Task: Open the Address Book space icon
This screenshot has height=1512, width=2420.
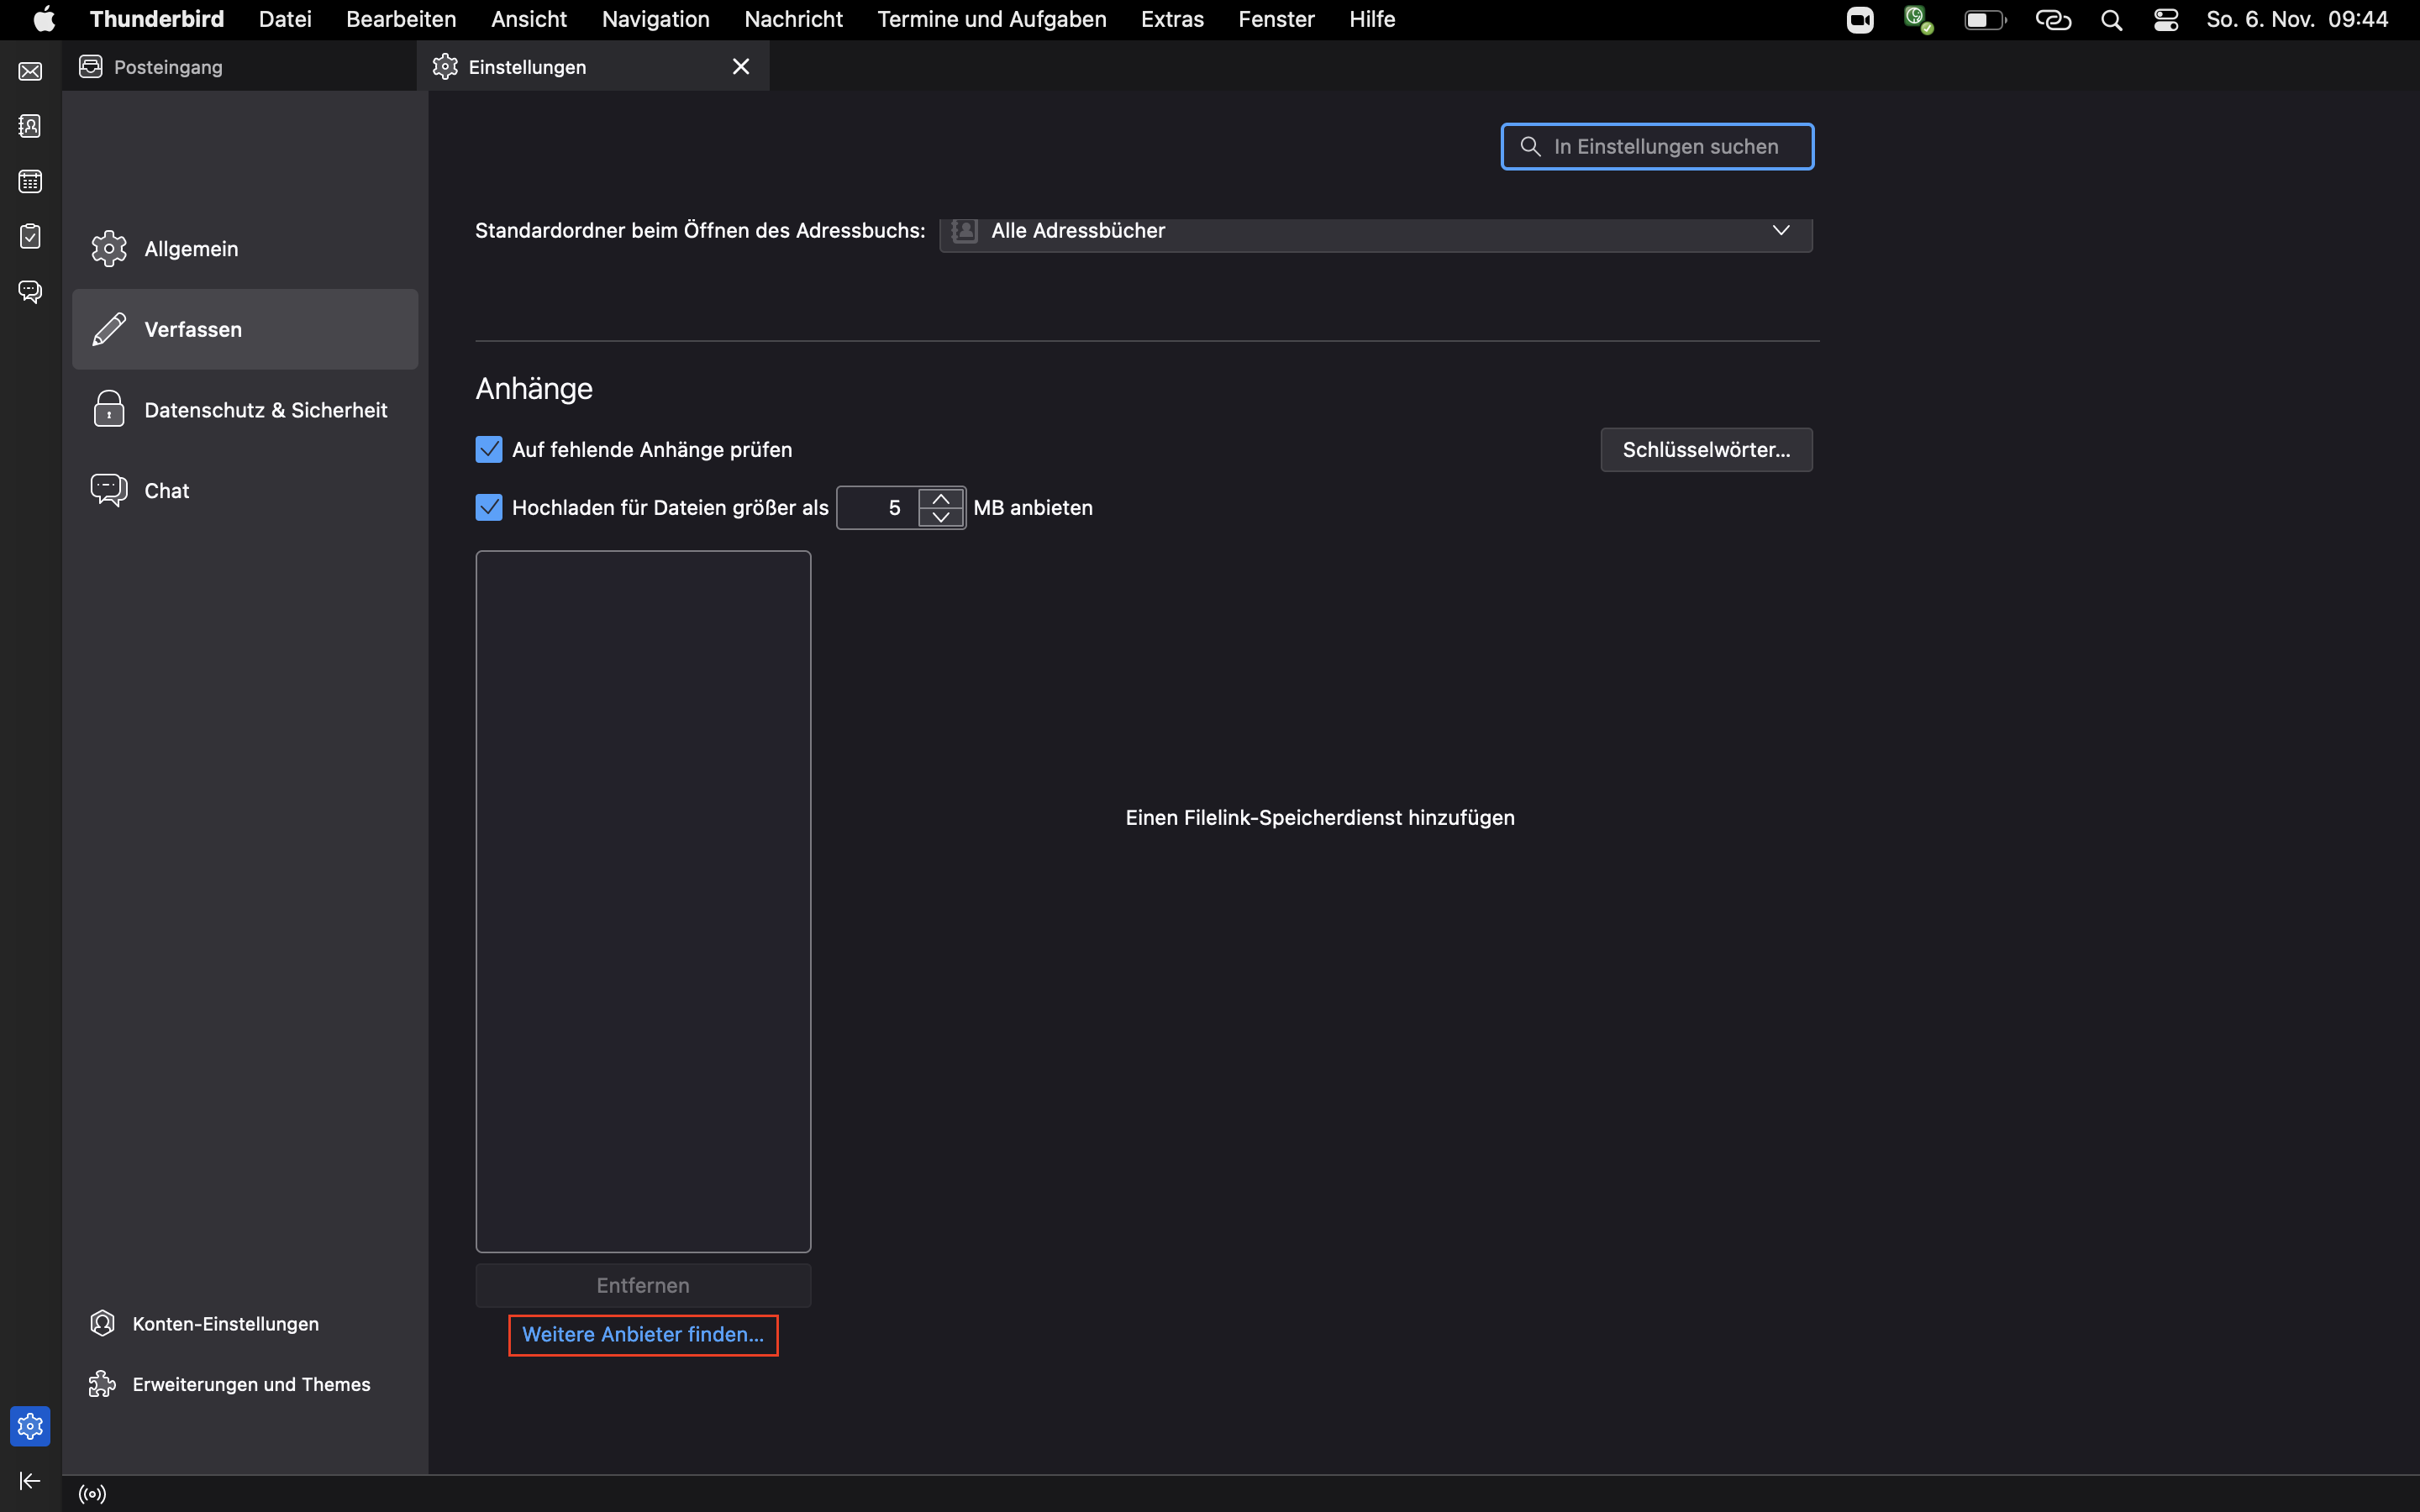Action: coord(30,127)
